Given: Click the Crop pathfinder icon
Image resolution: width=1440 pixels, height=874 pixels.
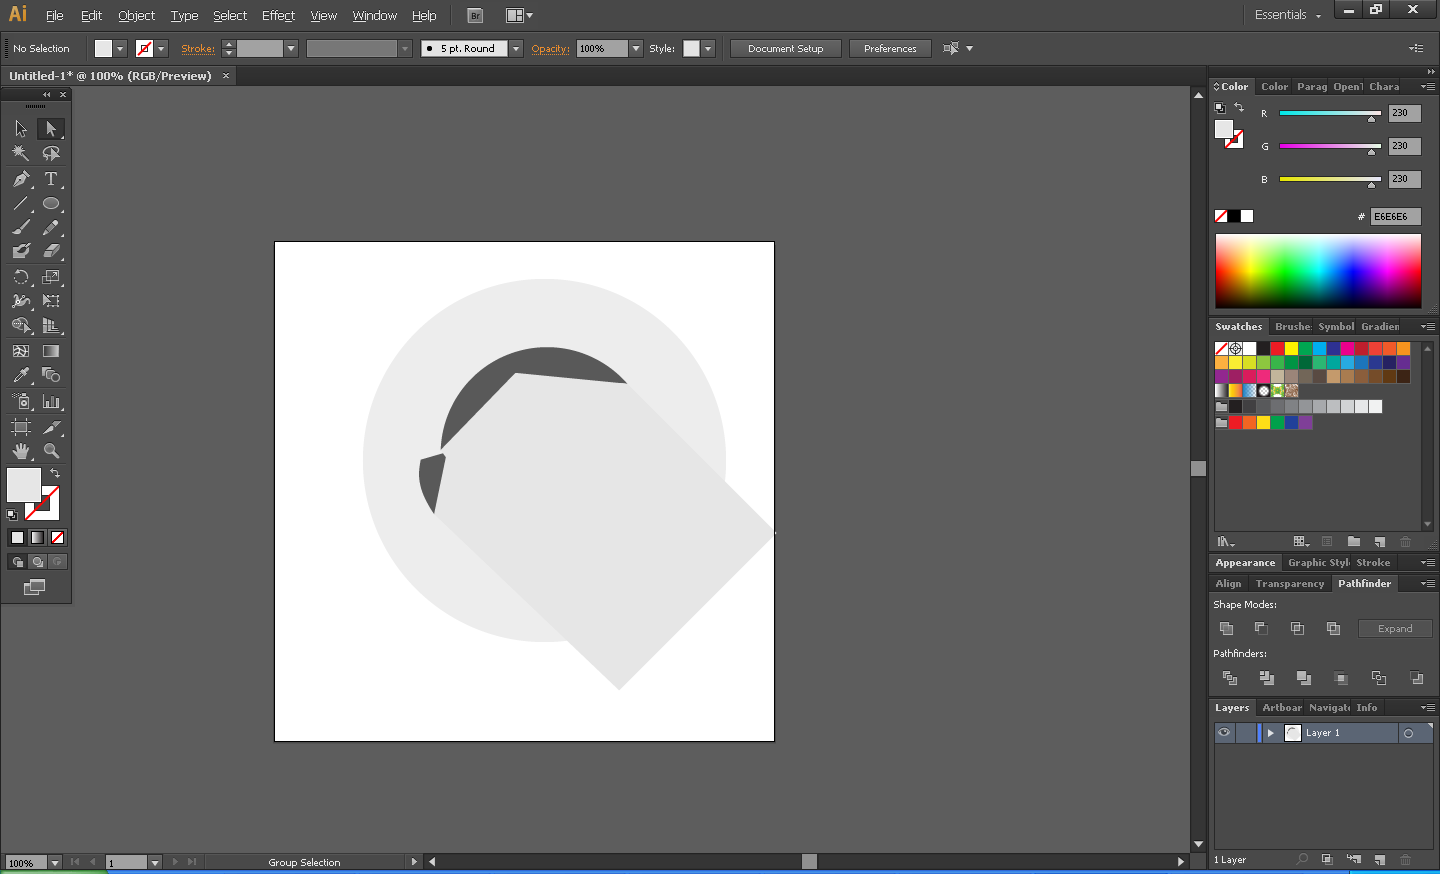Looking at the screenshot, I should click(1341, 678).
